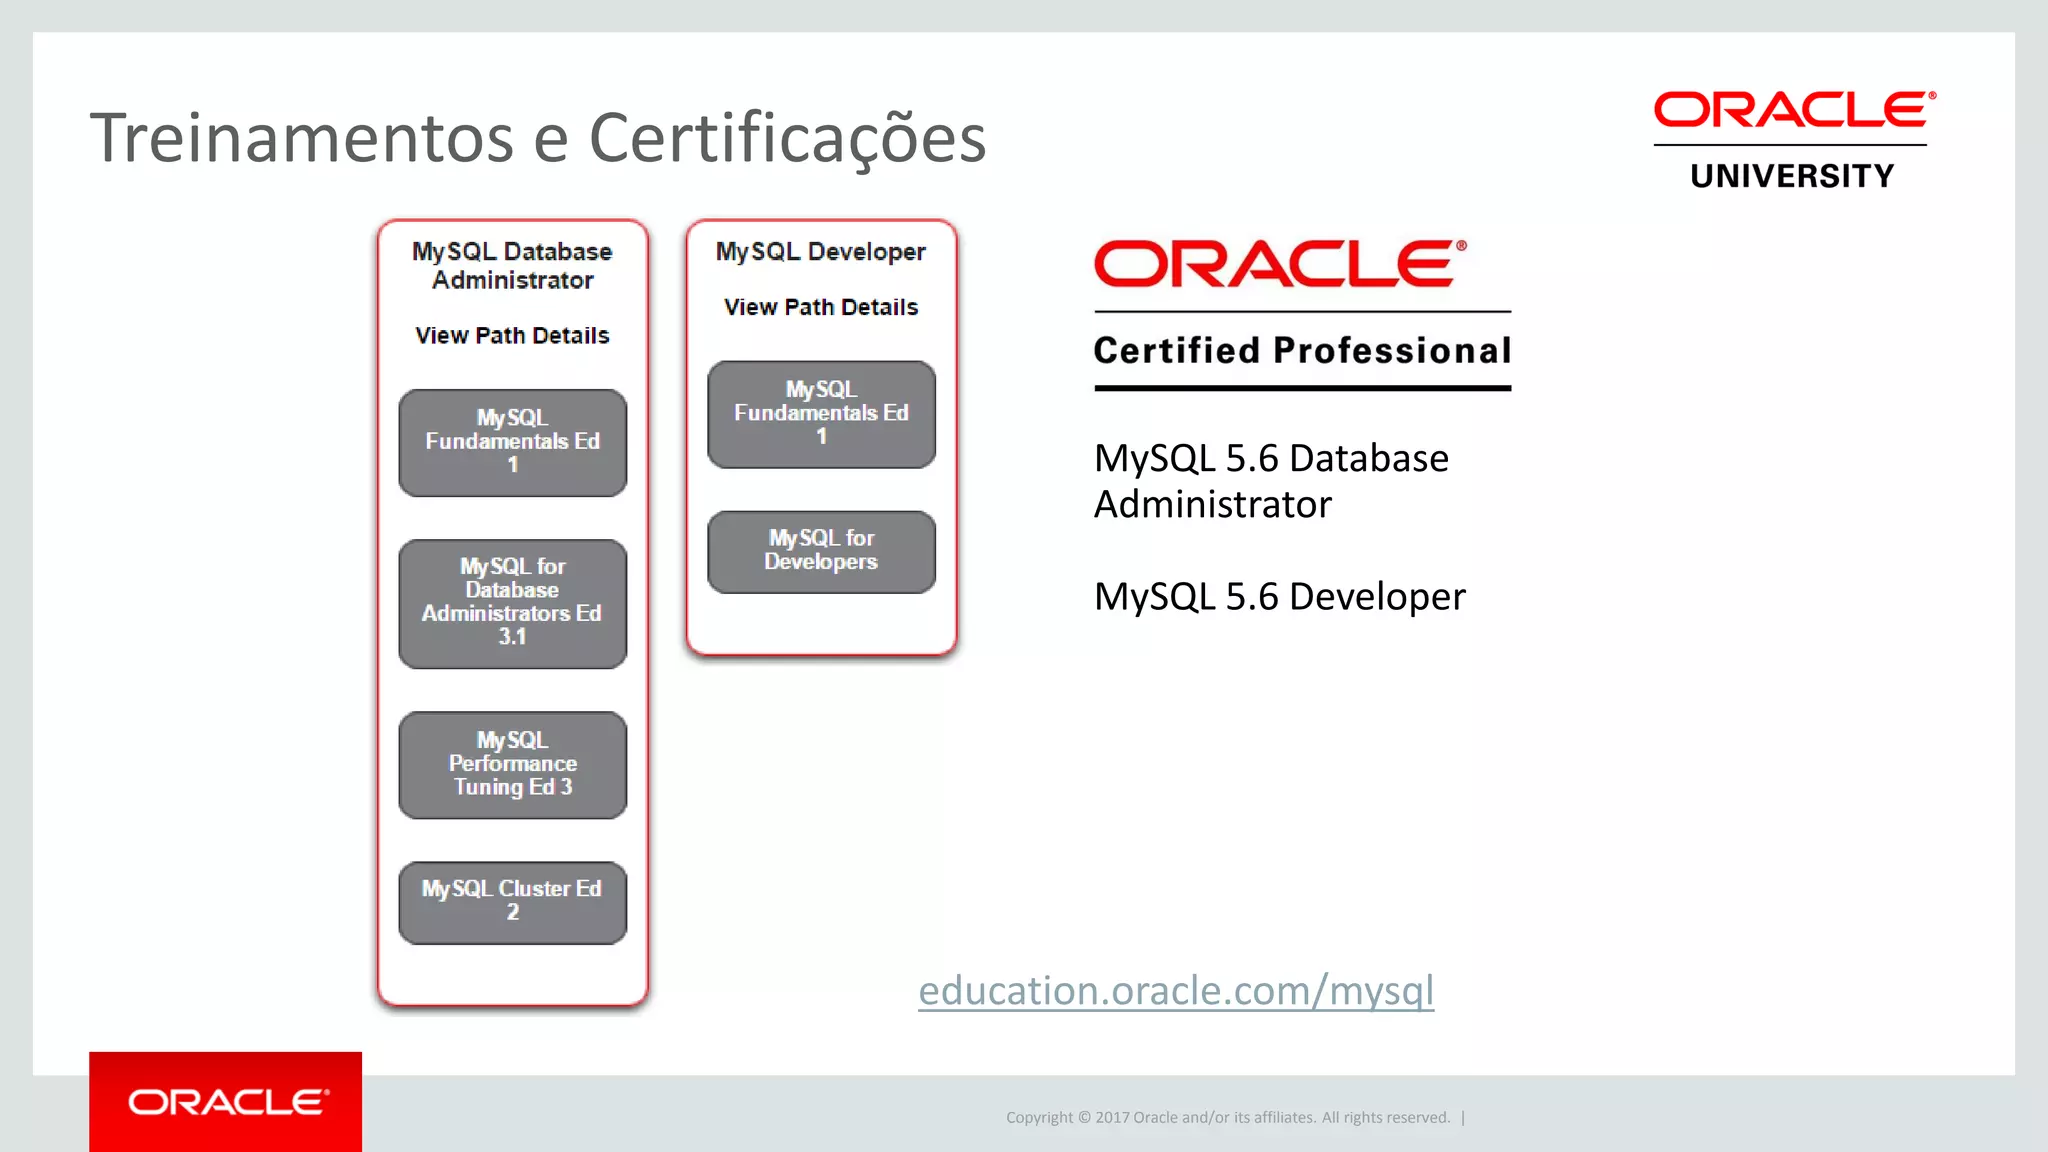The width and height of the screenshot is (2048, 1152).
Task: Select MySQL Fundamentals Ed 1 in Administrator path
Action: pyautogui.click(x=512, y=442)
